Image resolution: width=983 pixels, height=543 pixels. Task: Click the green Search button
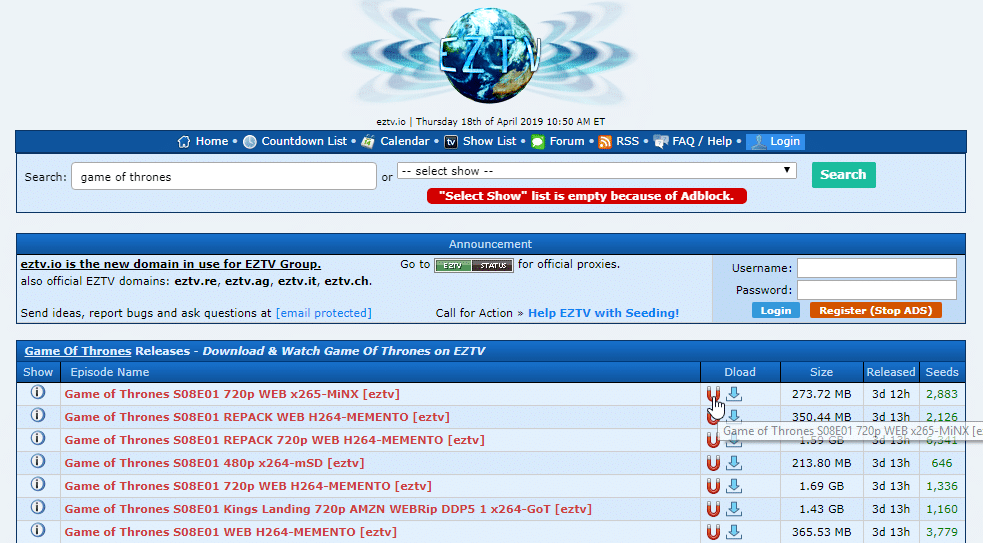(x=844, y=175)
